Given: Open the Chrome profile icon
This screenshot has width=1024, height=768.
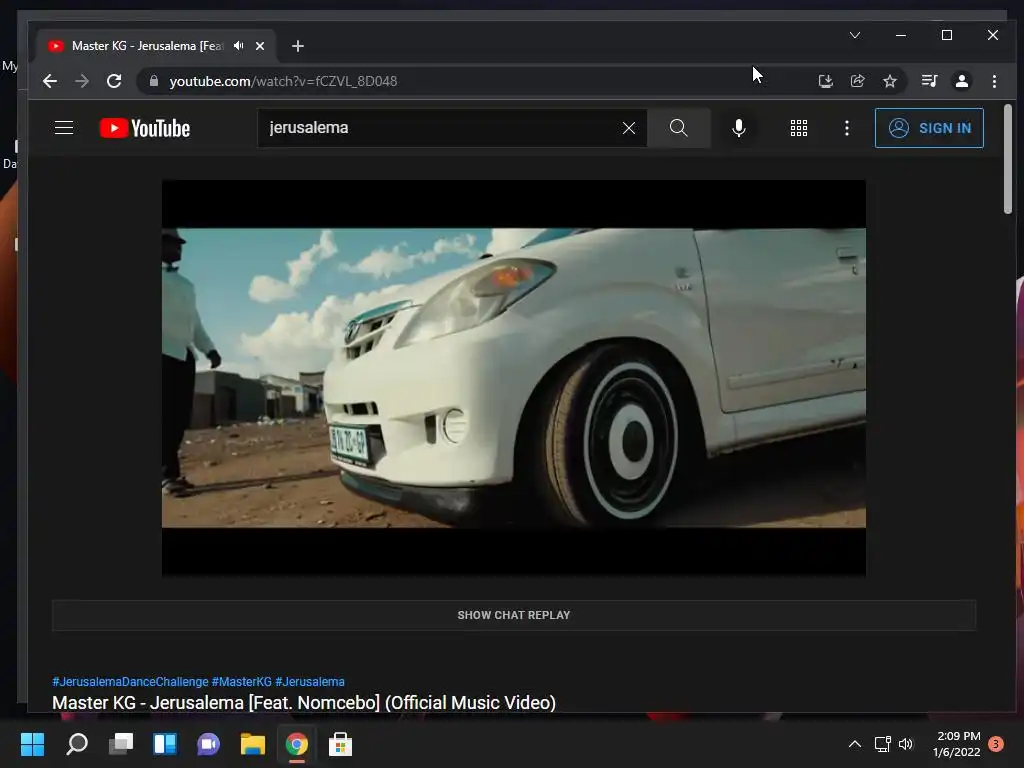Looking at the screenshot, I should 961,81.
